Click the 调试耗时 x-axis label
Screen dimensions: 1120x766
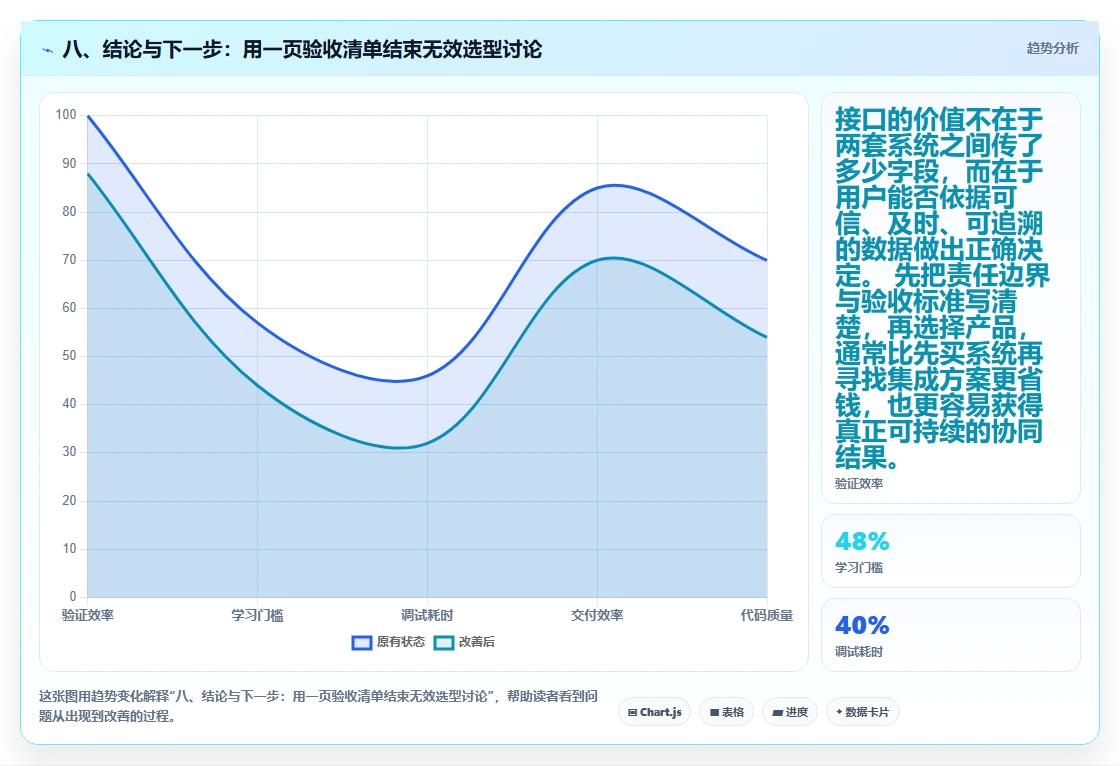tap(427, 615)
